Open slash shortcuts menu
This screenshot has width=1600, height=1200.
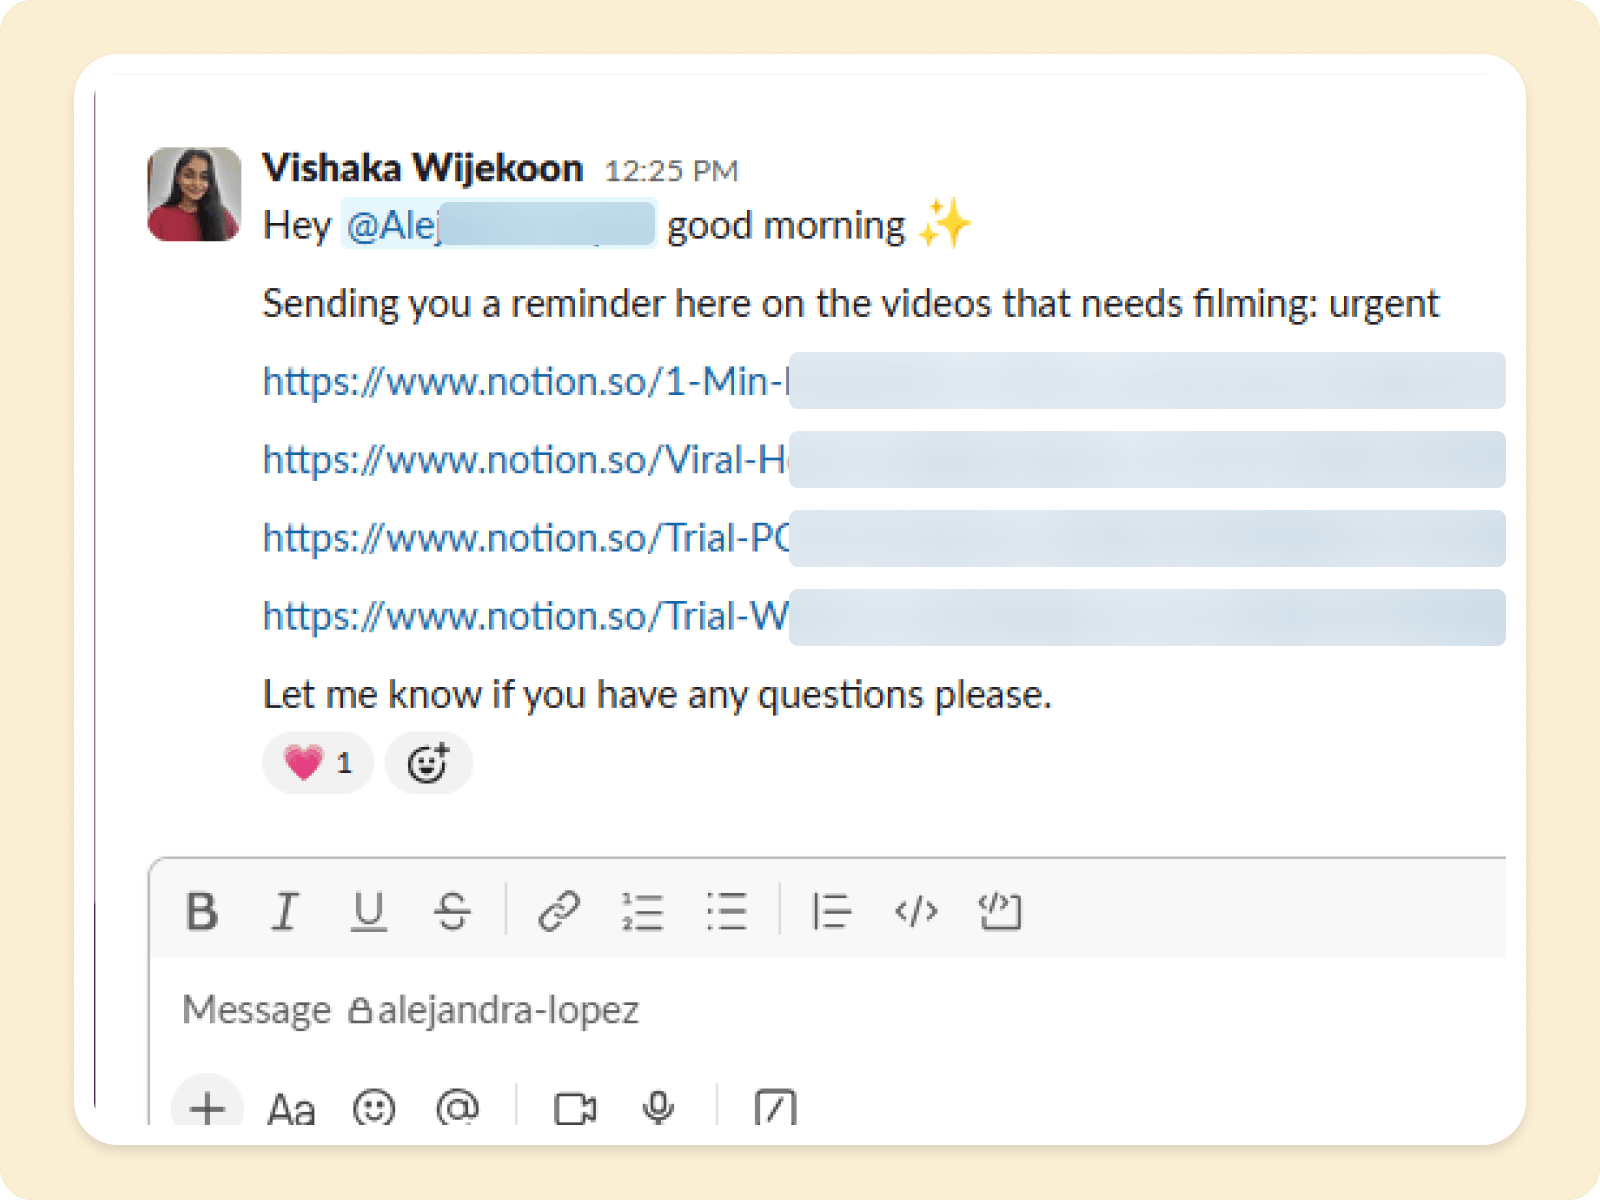pyautogui.click(x=775, y=1107)
